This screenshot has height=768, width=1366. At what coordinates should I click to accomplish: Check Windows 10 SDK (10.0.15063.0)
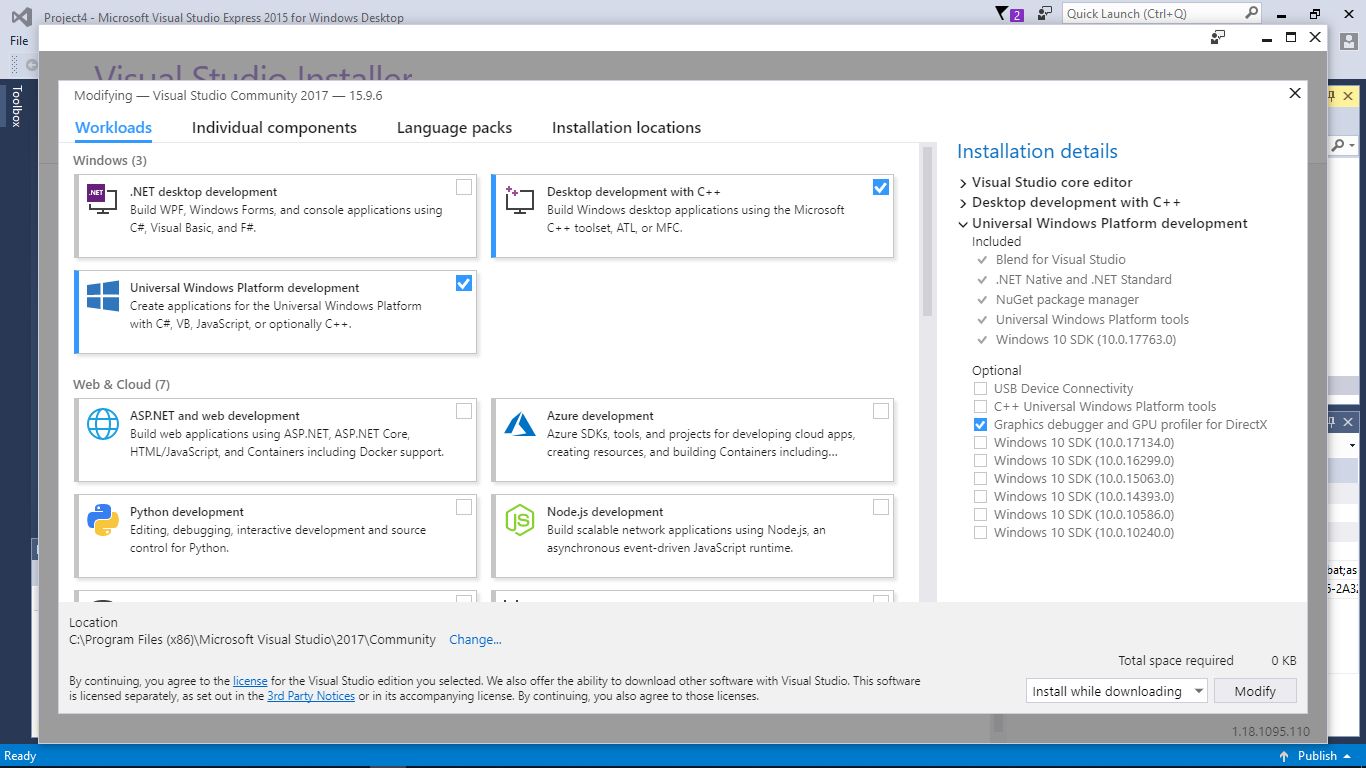click(x=980, y=478)
